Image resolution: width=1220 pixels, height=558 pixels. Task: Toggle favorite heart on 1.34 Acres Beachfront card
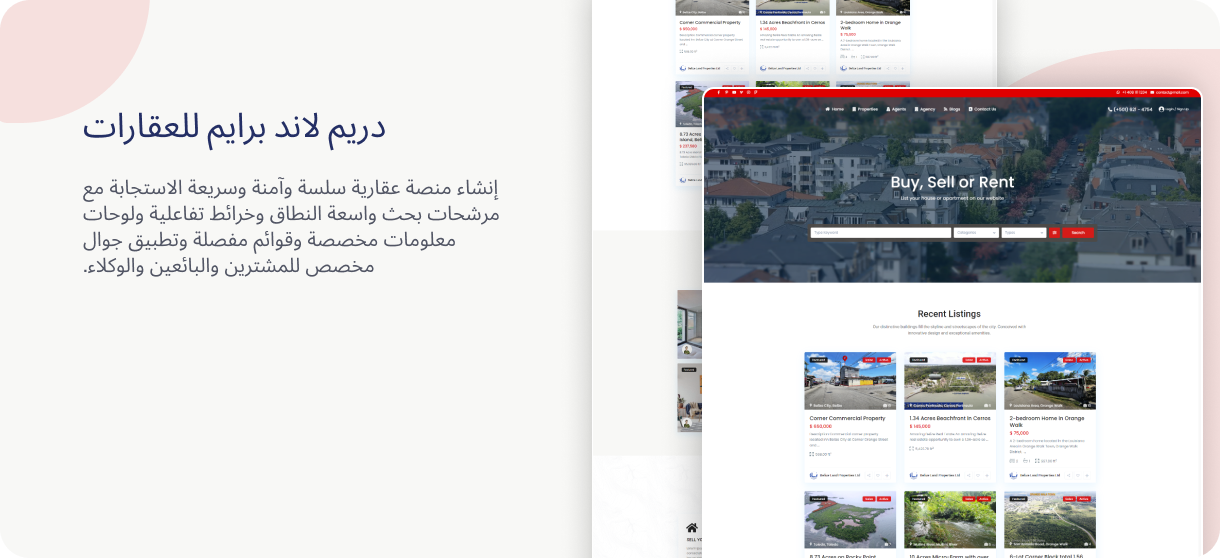[x=977, y=475]
